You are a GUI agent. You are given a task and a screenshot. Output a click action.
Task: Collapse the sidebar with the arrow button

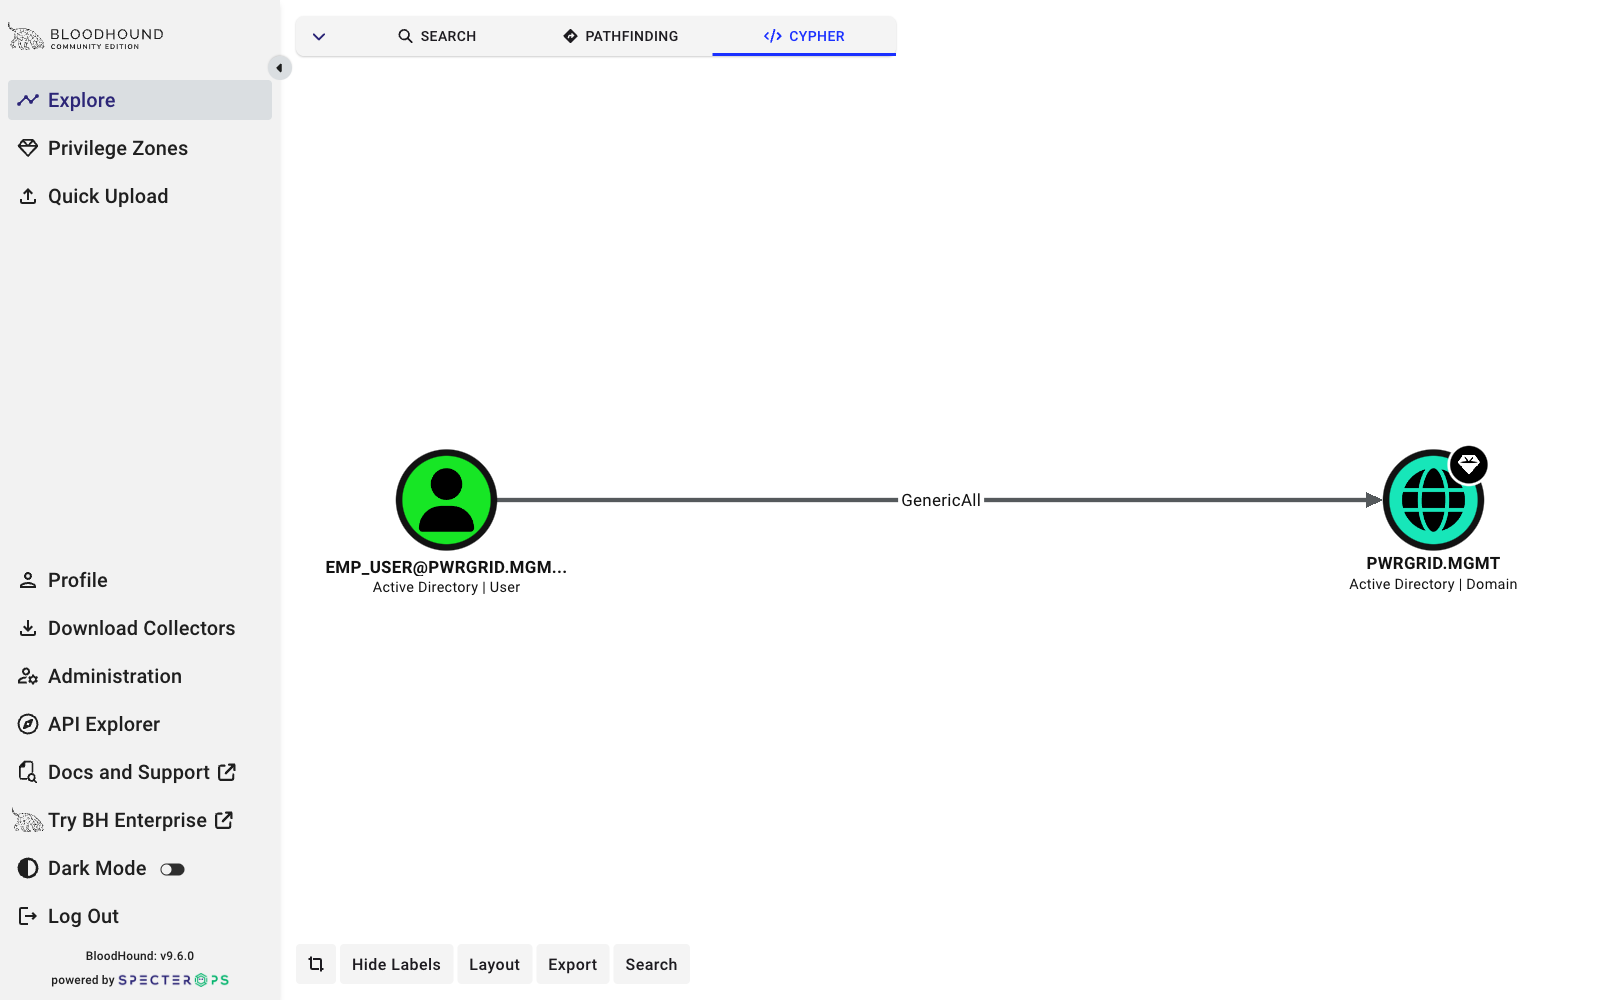(280, 68)
